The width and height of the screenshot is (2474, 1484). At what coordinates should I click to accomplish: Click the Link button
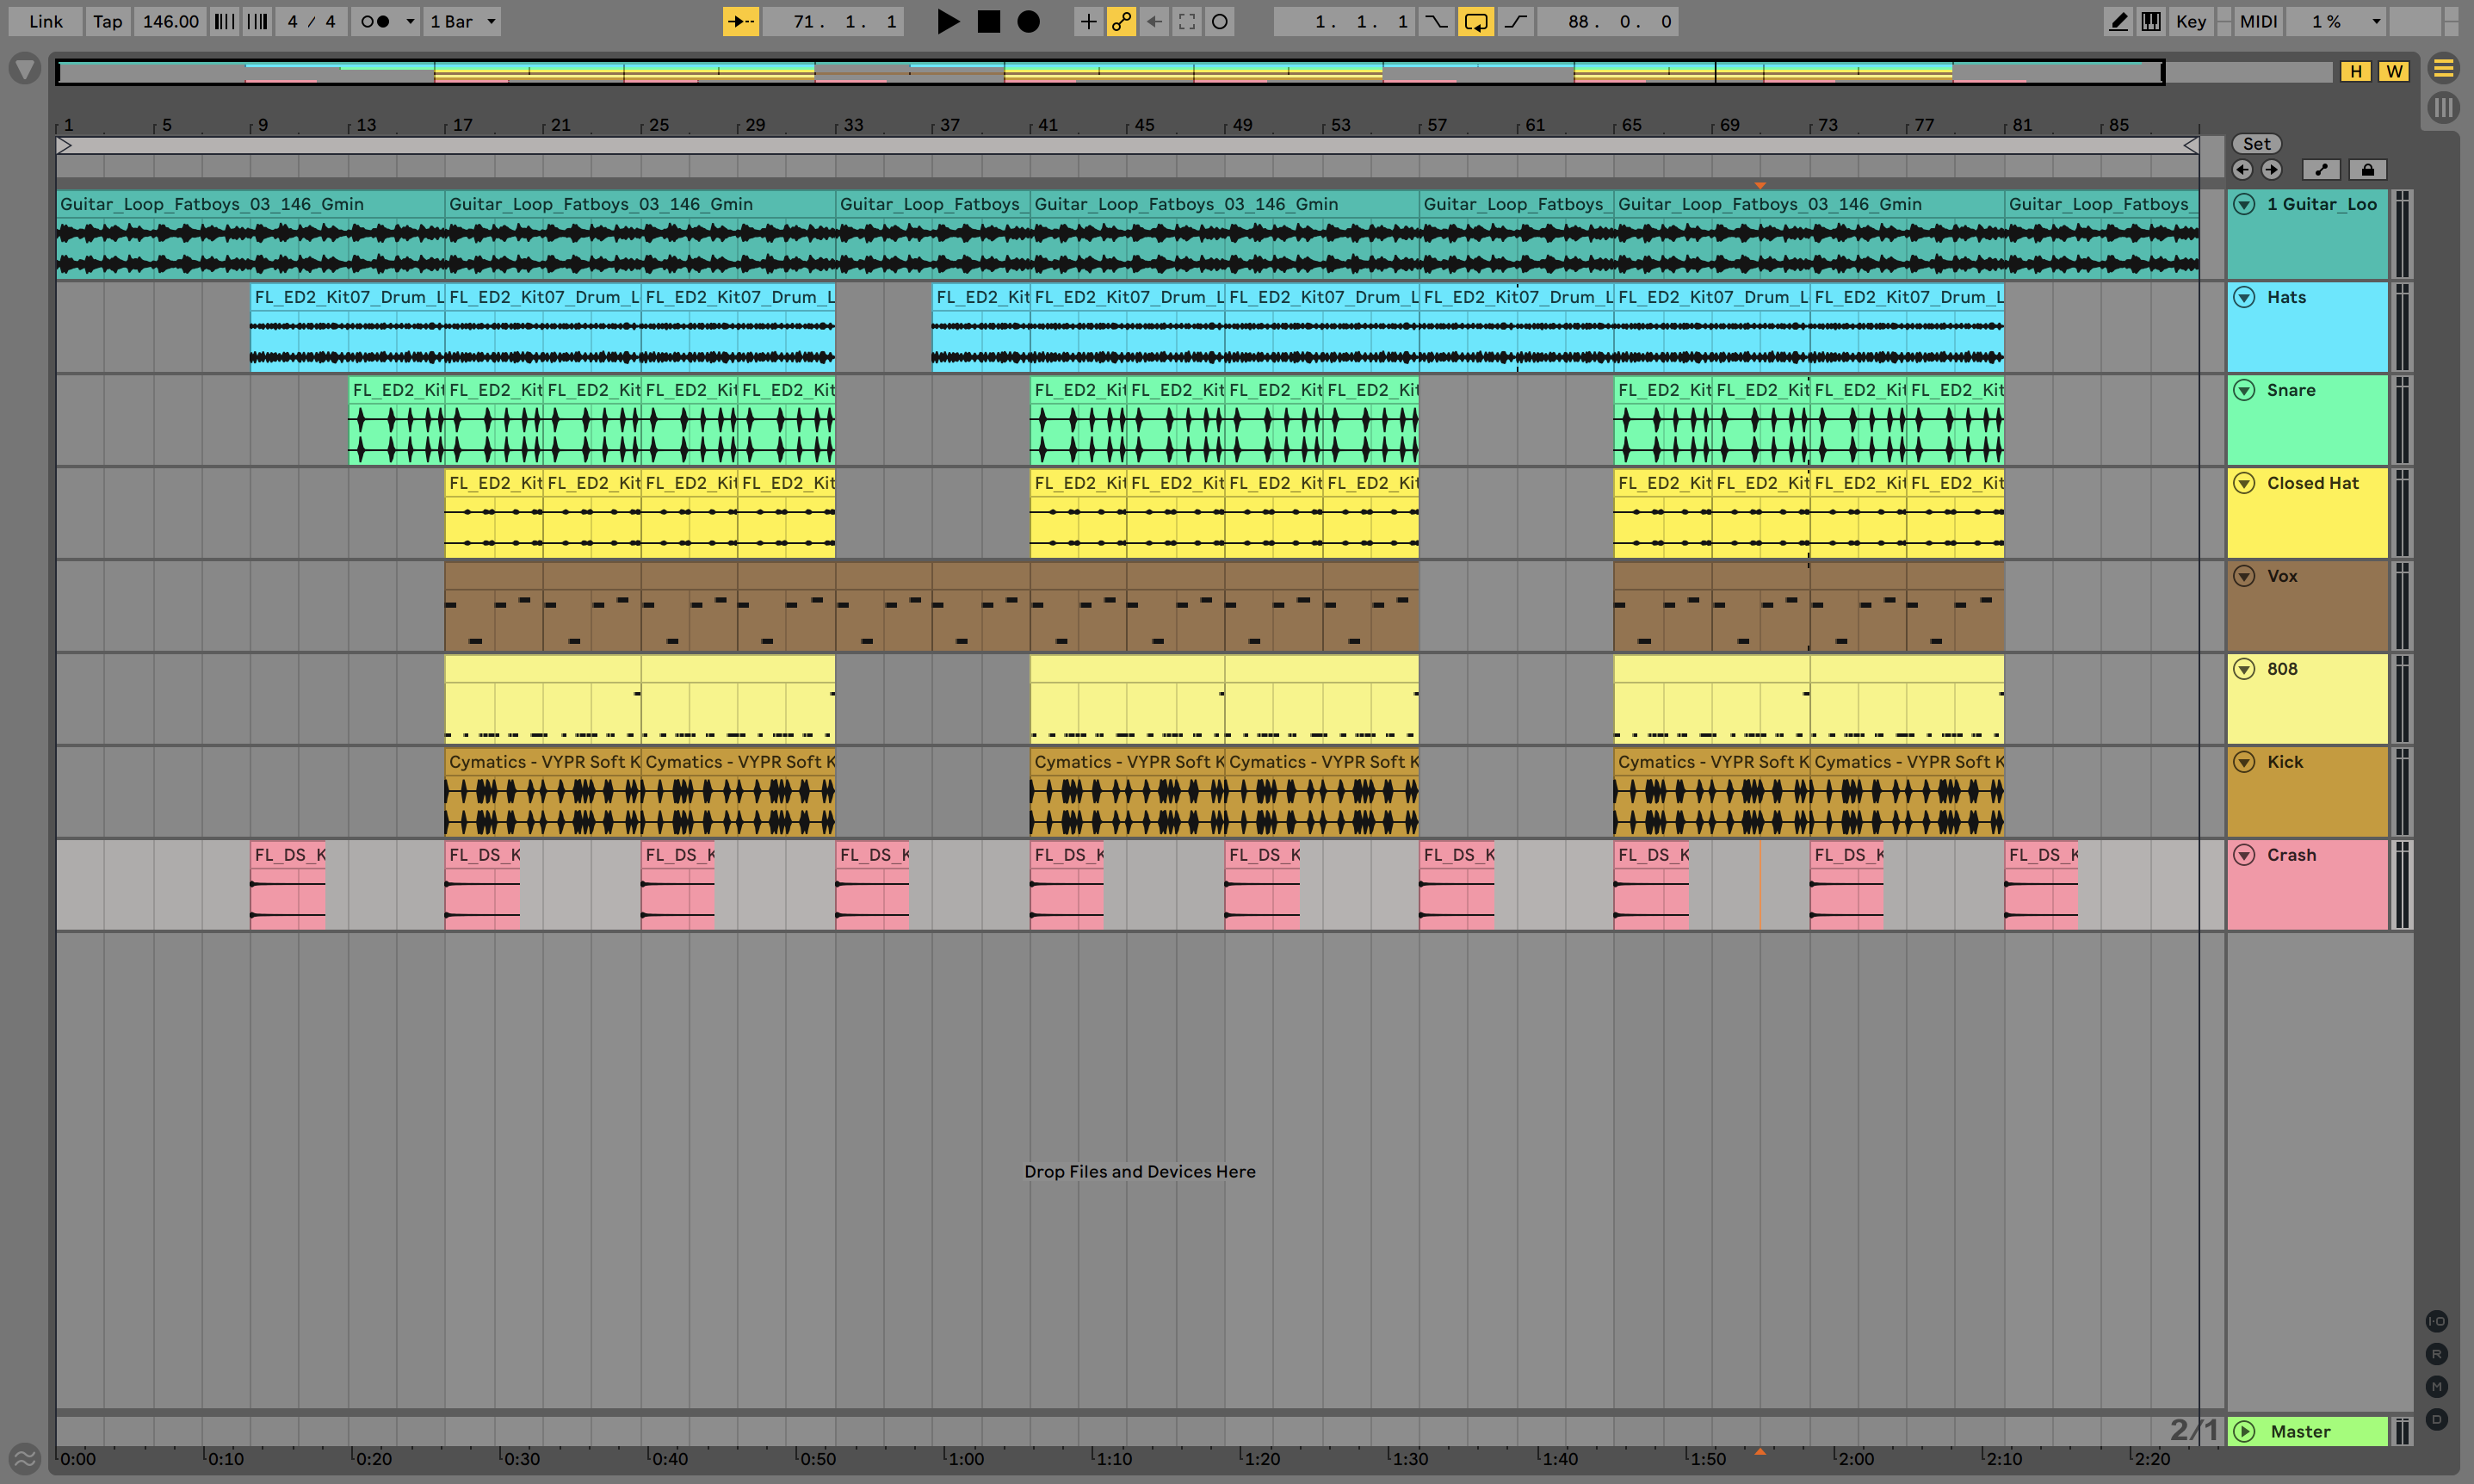(x=45, y=21)
